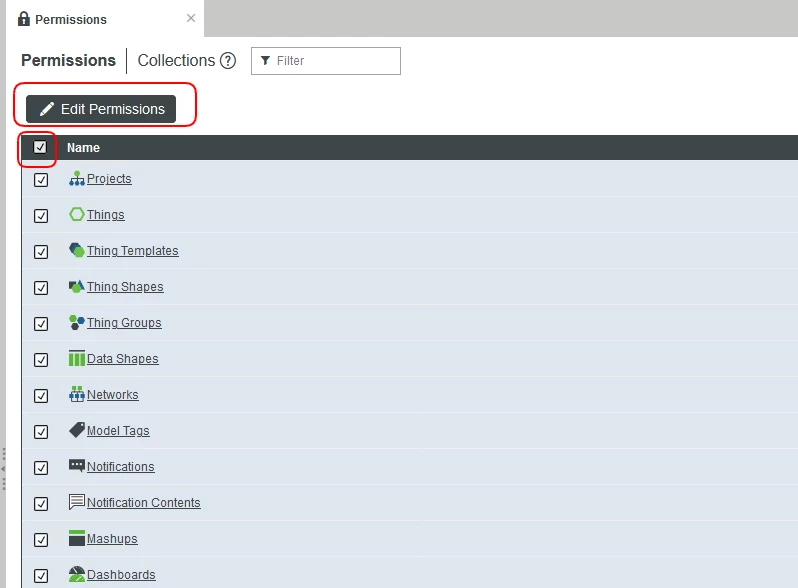This screenshot has height=588, width=798.
Task: Uncheck the Mashups row checkbox
Action: (x=41, y=540)
